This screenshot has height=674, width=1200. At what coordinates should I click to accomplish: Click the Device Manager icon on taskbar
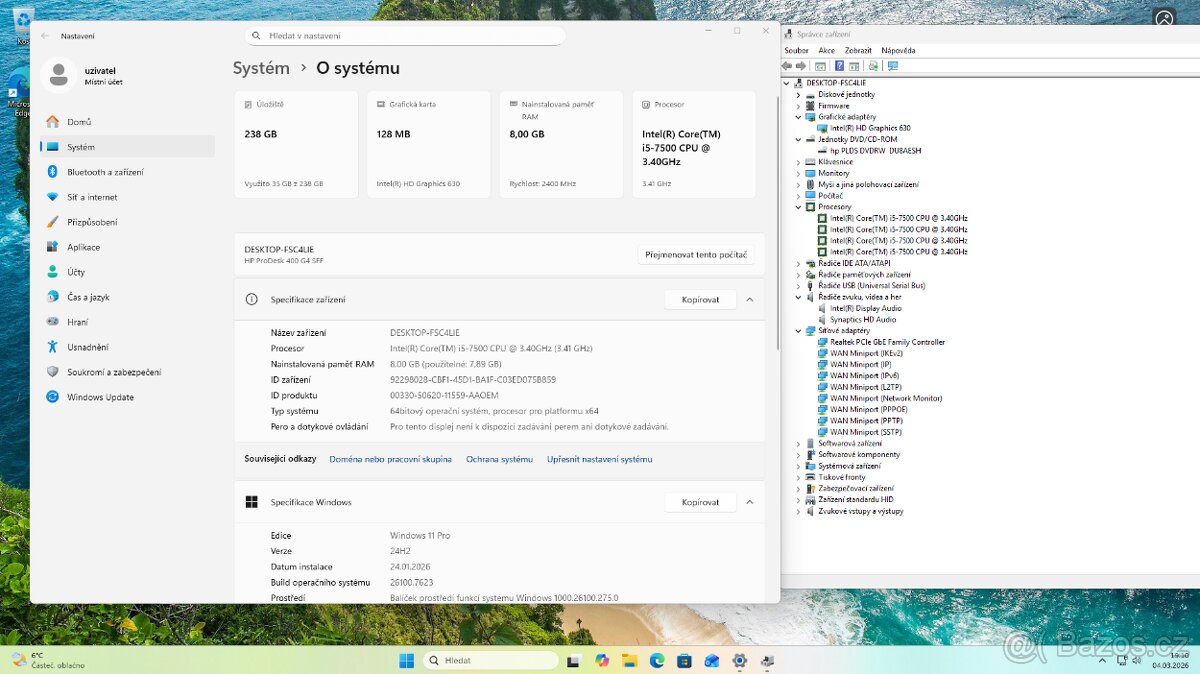tap(767, 660)
